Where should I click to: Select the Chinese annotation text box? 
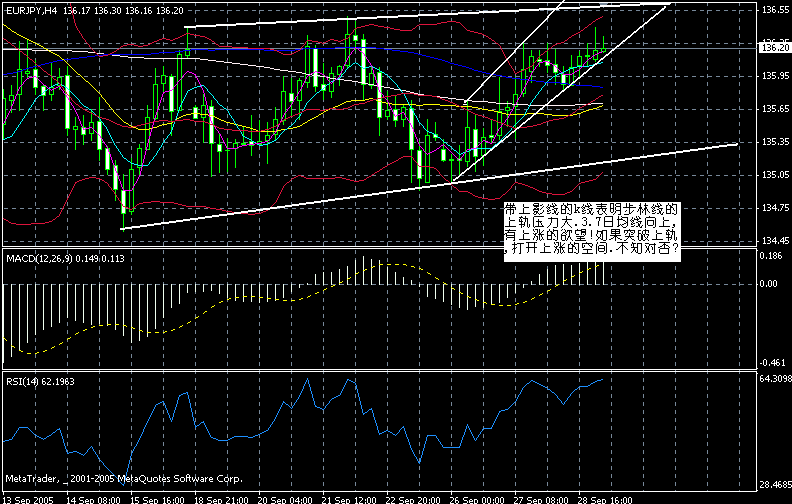click(592, 232)
